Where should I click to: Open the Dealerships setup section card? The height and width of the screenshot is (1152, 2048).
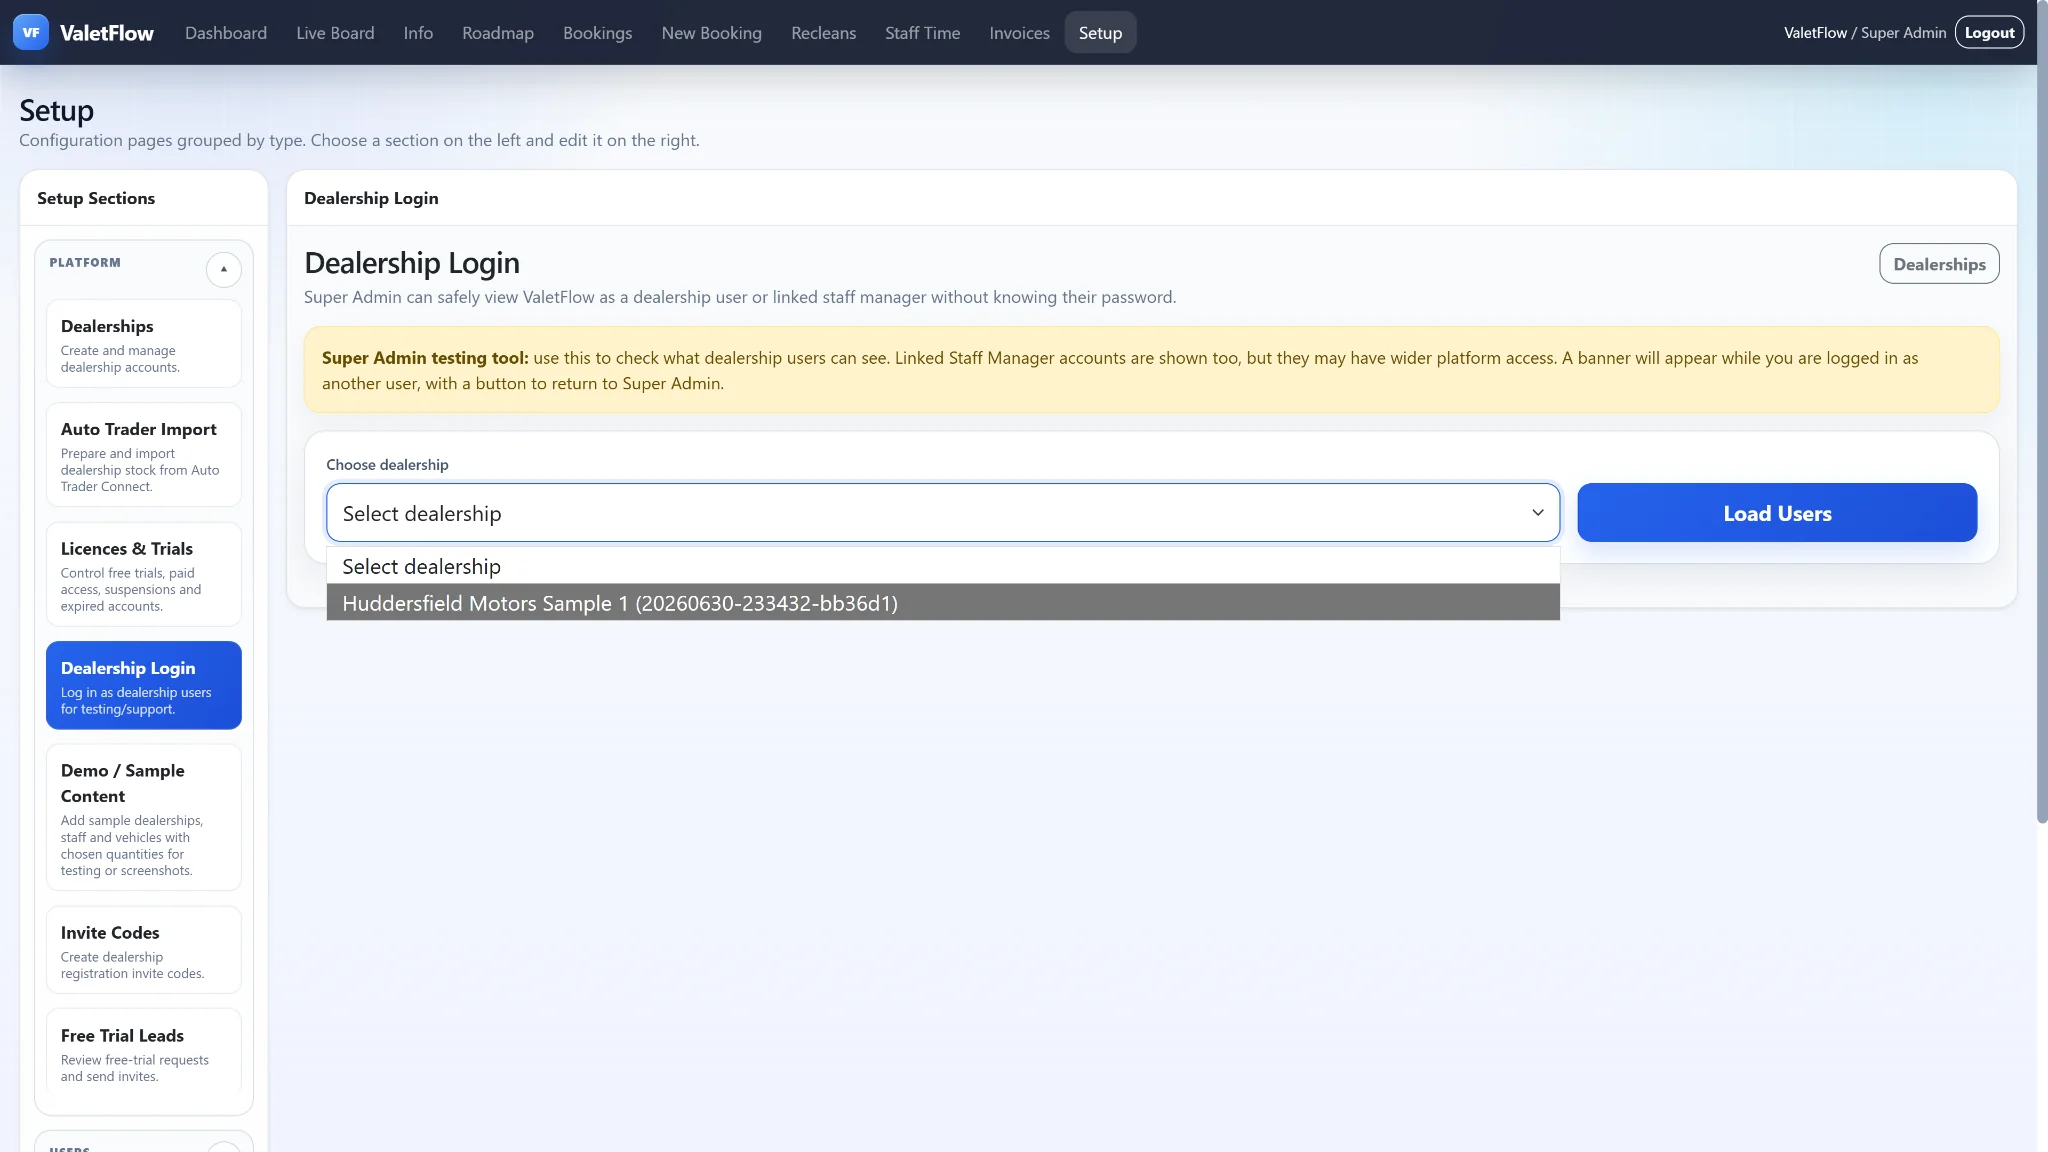pos(144,344)
